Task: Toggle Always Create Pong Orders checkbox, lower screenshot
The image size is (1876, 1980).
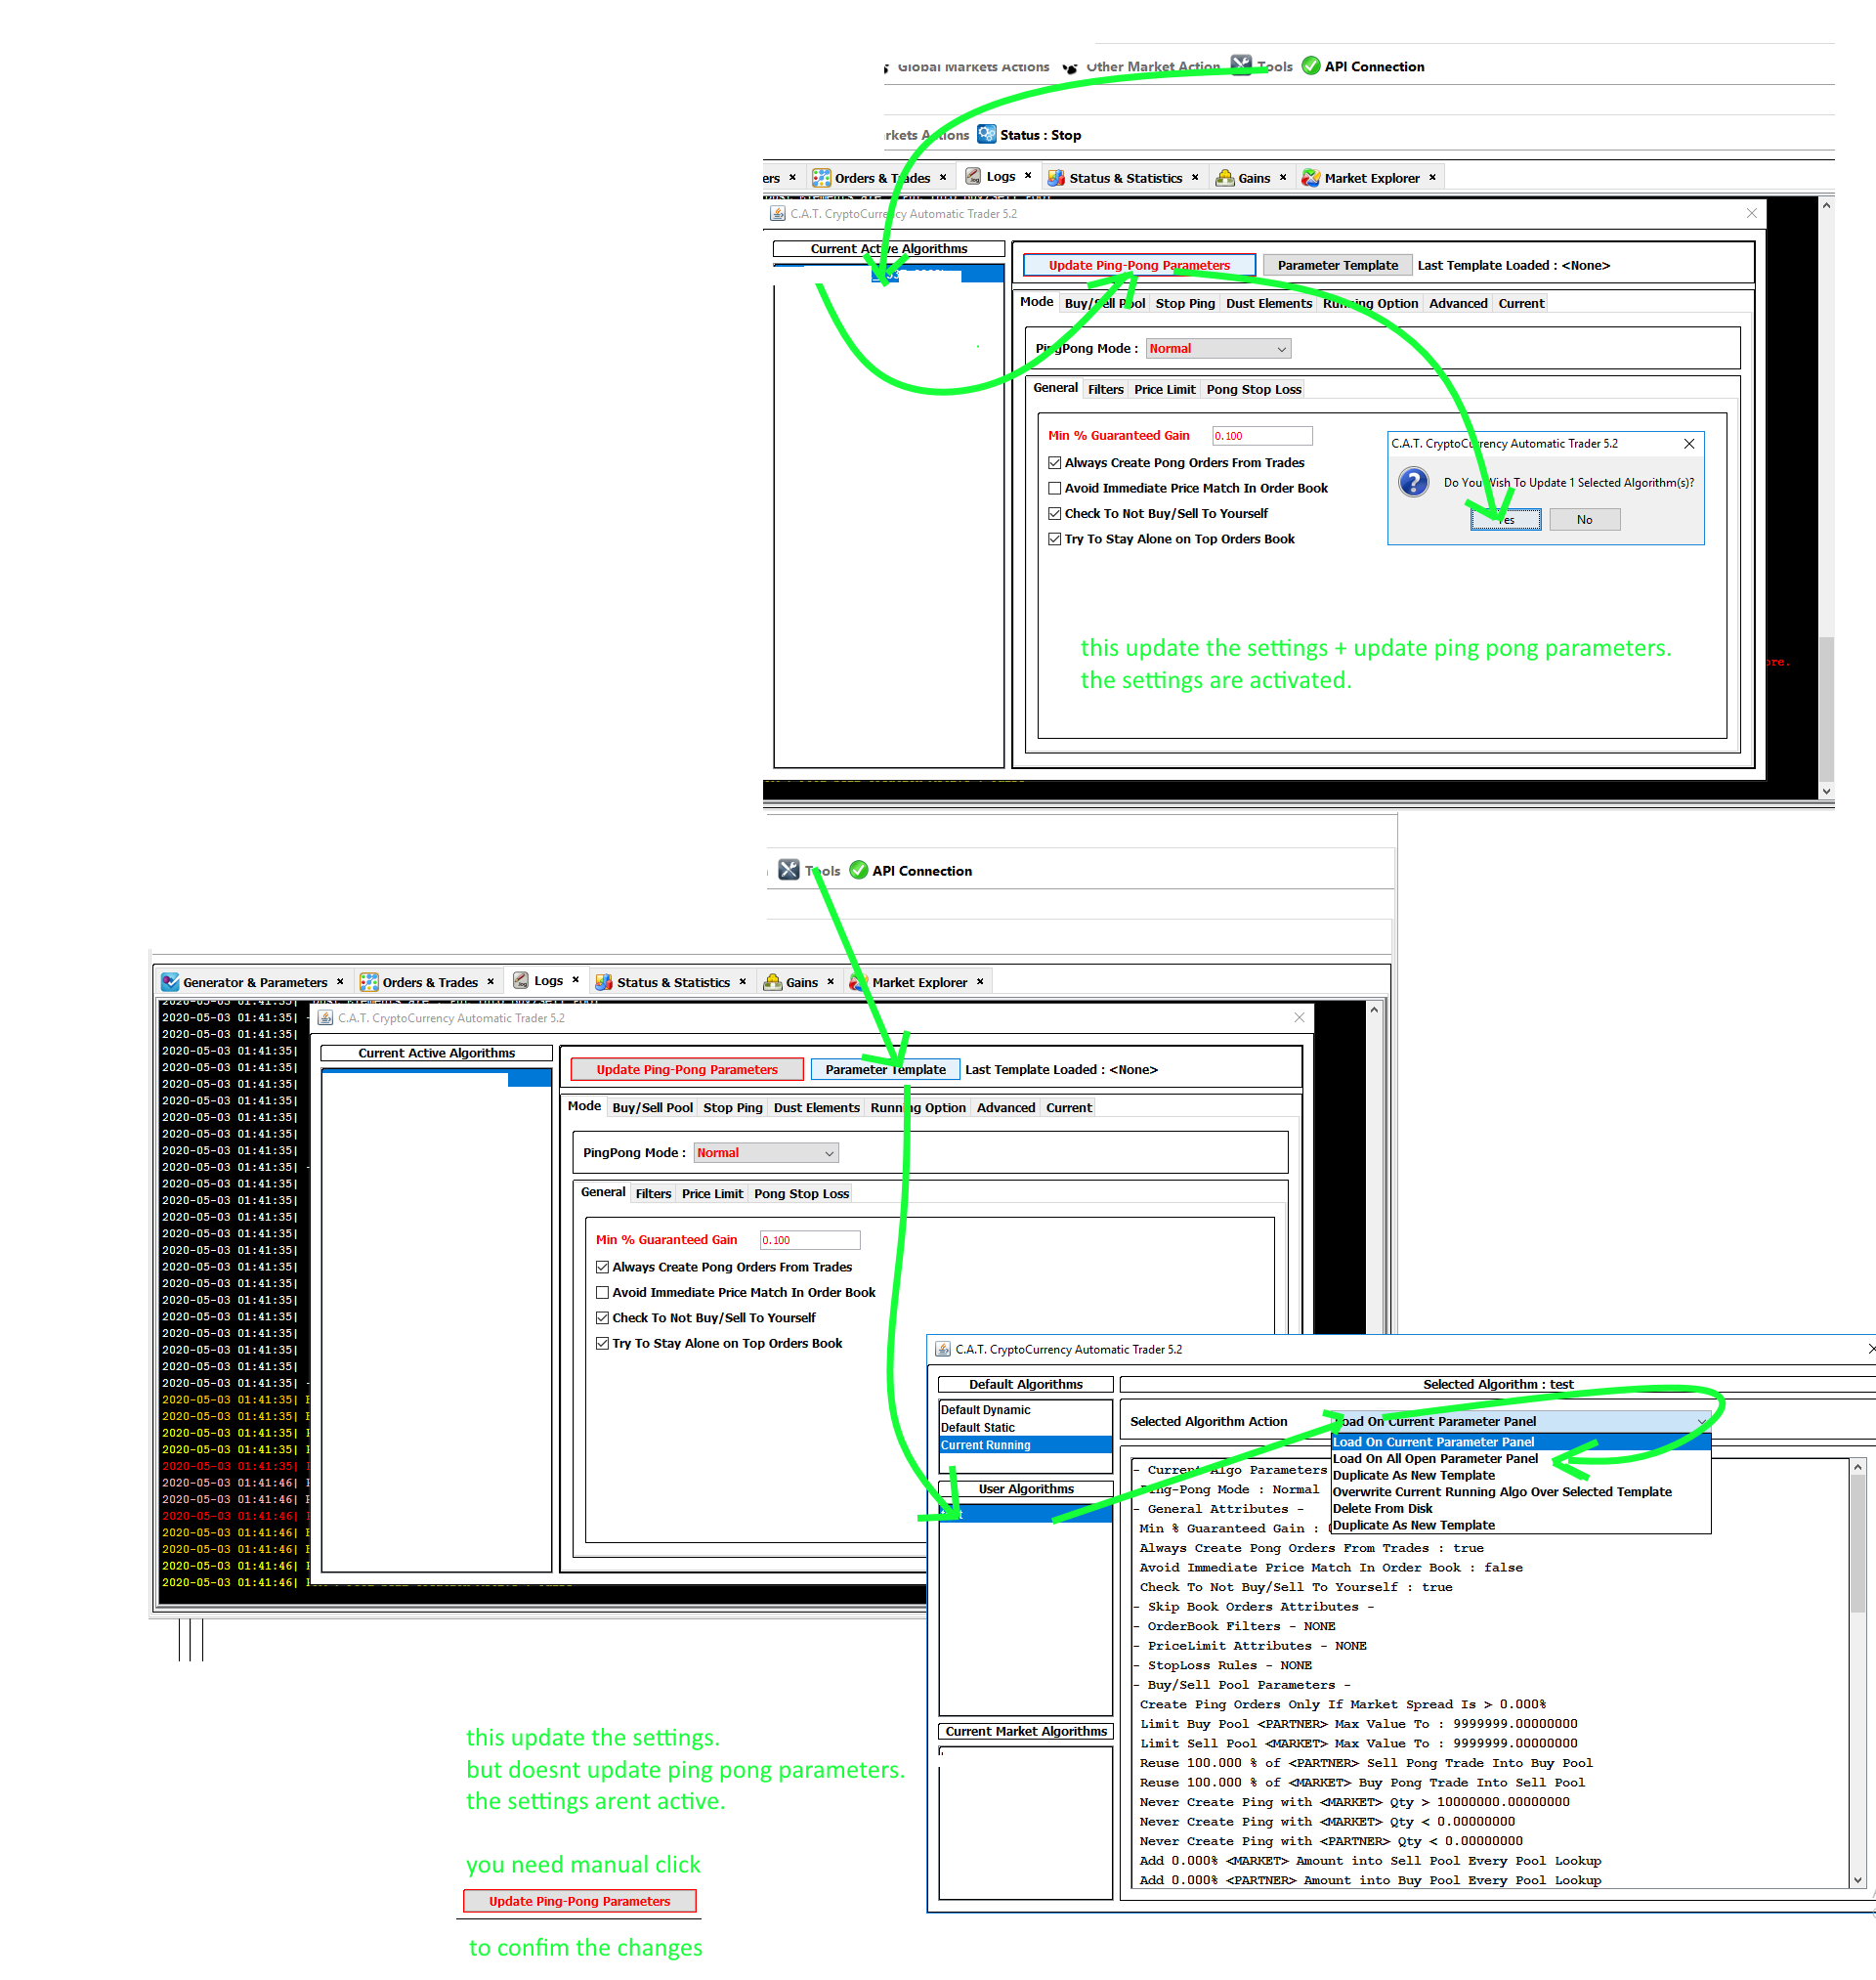Action: 603,1267
